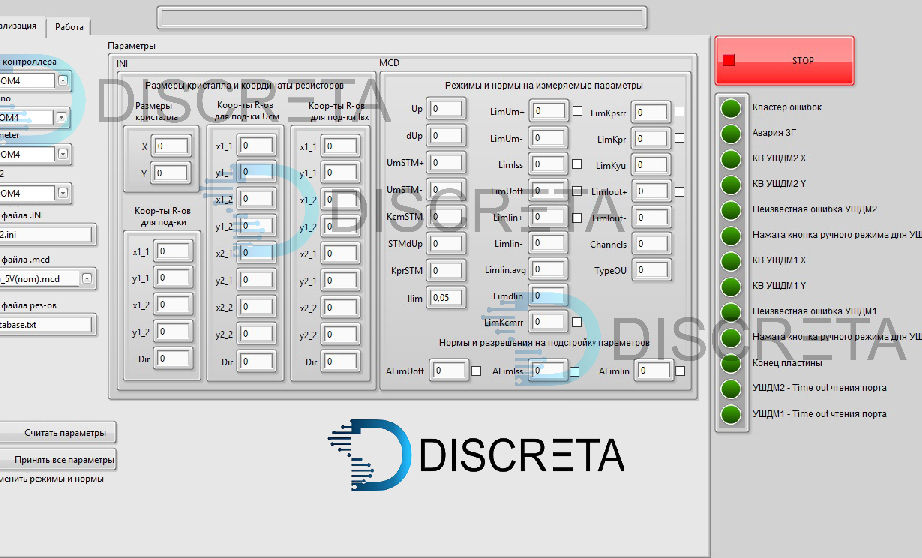Click the КЗ УШДМ2 Y indicator LED
Image resolution: width=922 pixels, height=558 pixels.
pyautogui.click(x=731, y=184)
